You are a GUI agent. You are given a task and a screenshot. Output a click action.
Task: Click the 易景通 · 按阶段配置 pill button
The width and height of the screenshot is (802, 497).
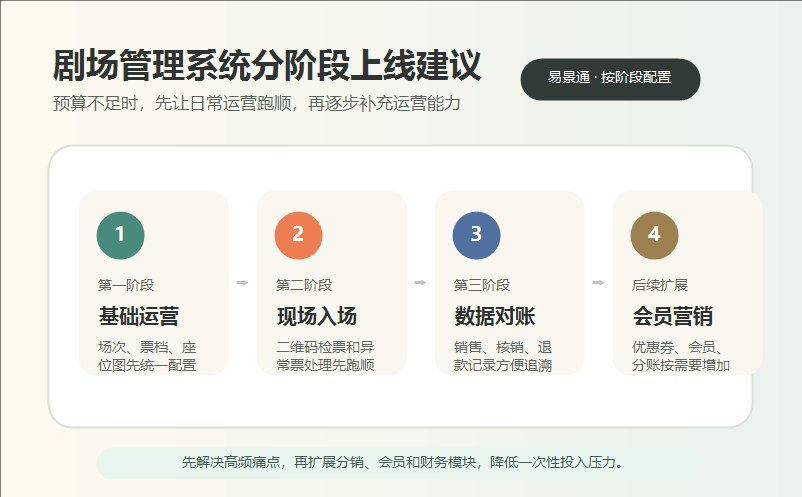click(610, 79)
